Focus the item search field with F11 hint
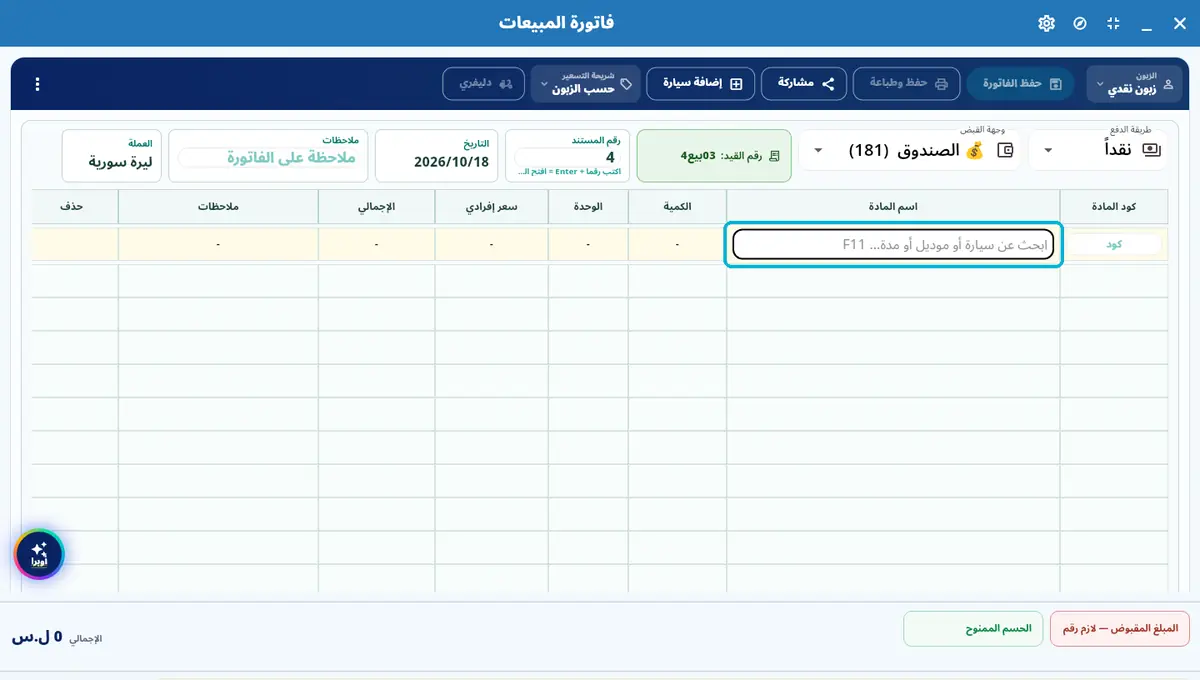This screenshot has height=680, width=1200. pos(893,244)
